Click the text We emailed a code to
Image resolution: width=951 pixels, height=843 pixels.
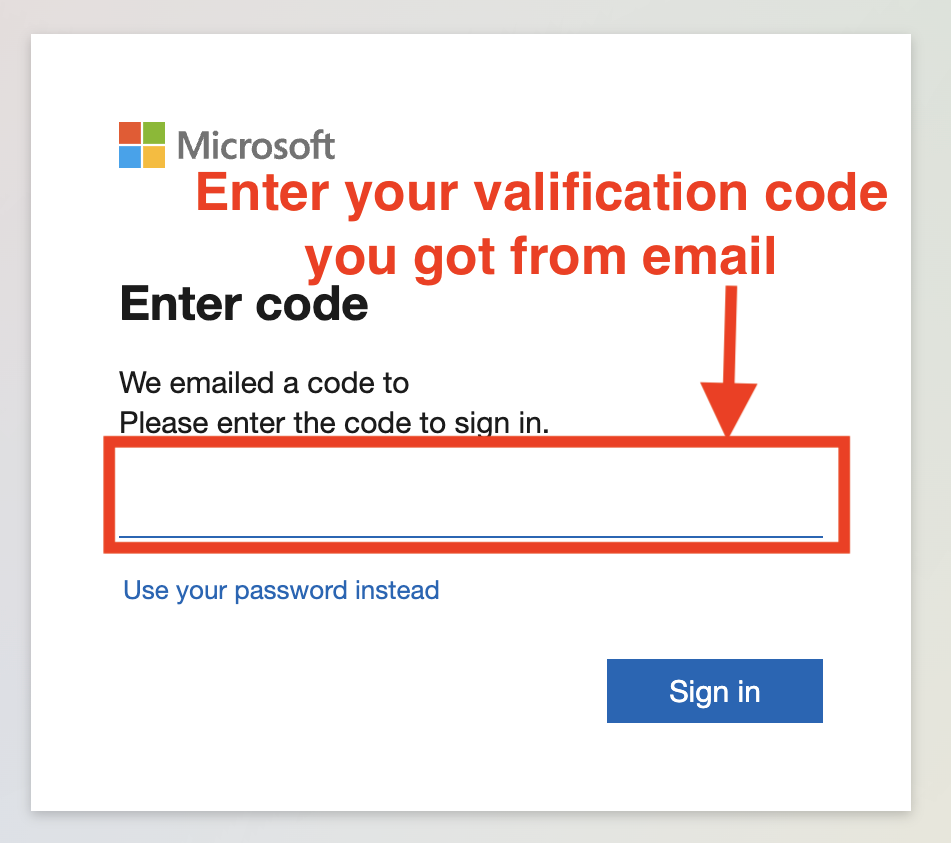[x=263, y=383]
